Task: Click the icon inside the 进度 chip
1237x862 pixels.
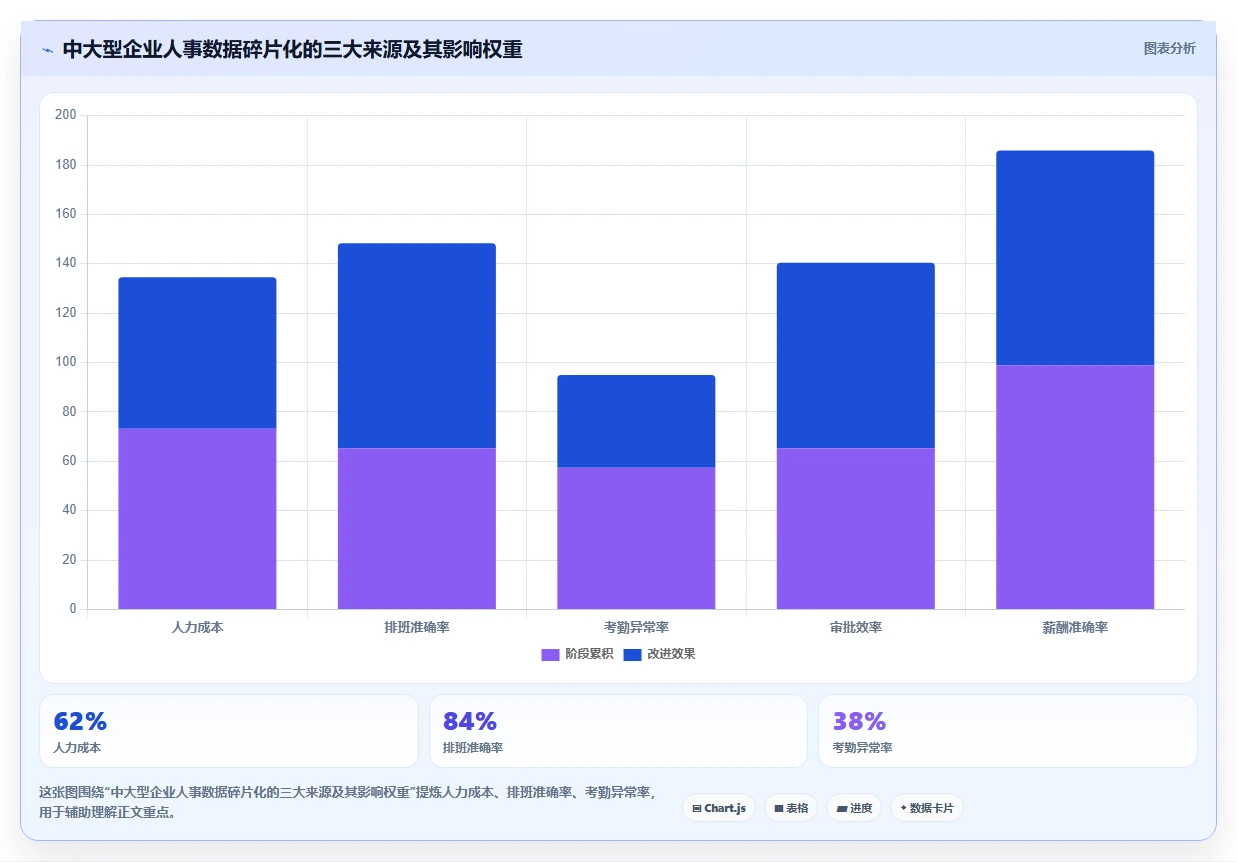Action: (x=841, y=808)
